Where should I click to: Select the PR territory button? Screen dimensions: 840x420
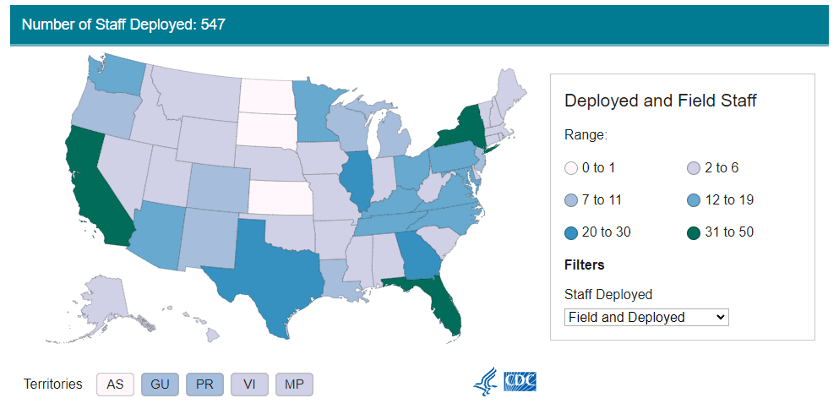point(204,384)
